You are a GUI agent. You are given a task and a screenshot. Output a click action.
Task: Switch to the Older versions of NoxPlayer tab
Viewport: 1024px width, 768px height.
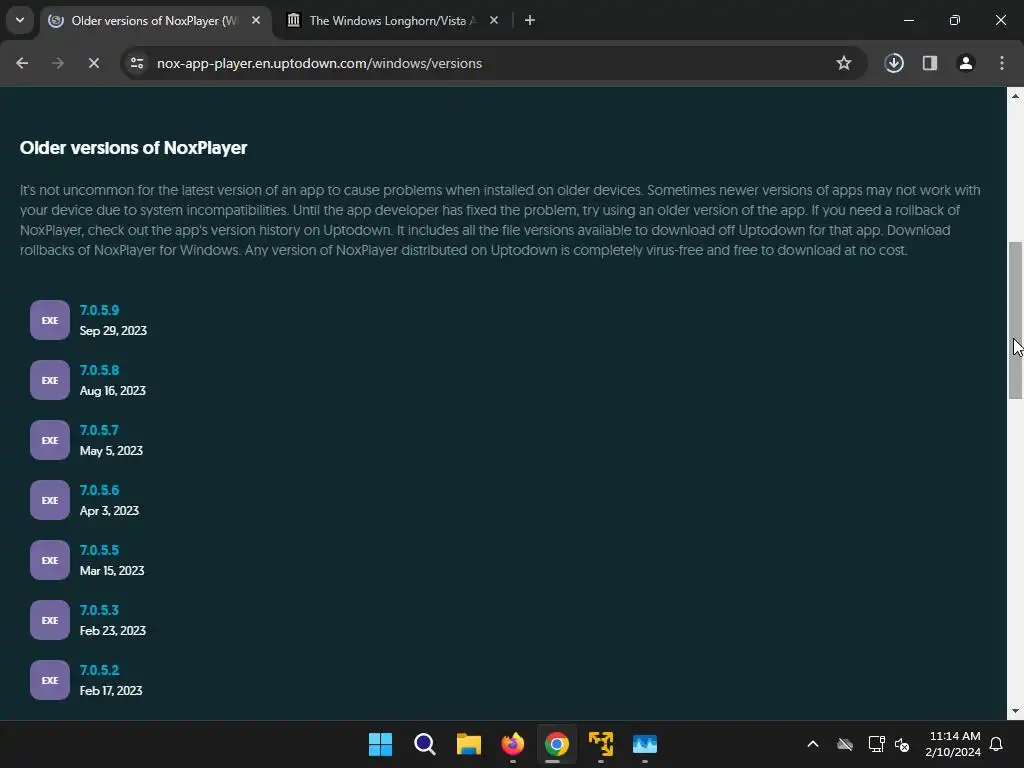coord(155,21)
